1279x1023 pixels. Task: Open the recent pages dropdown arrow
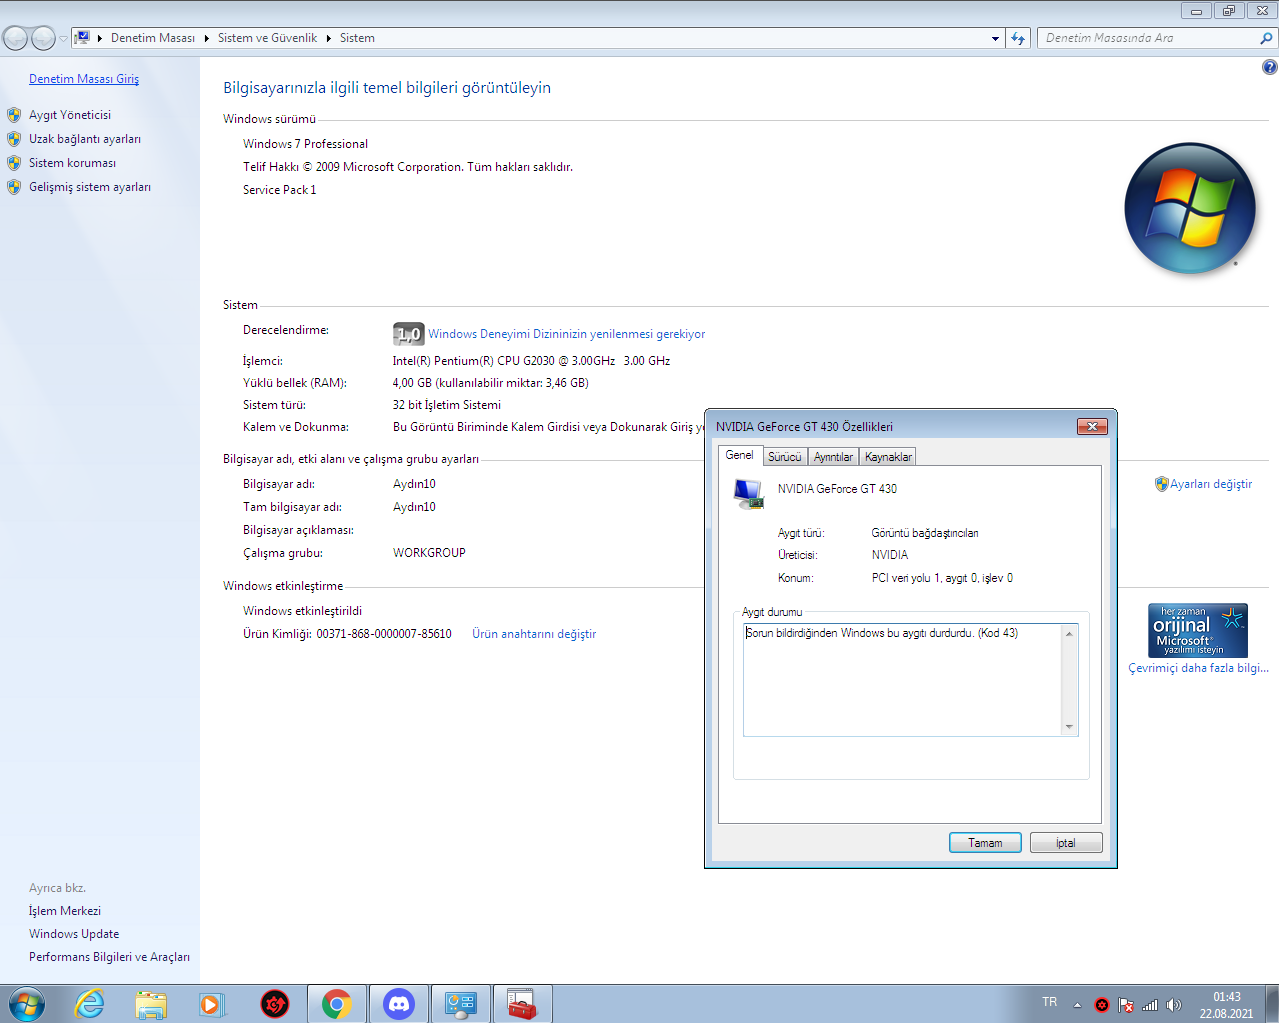coord(63,39)
